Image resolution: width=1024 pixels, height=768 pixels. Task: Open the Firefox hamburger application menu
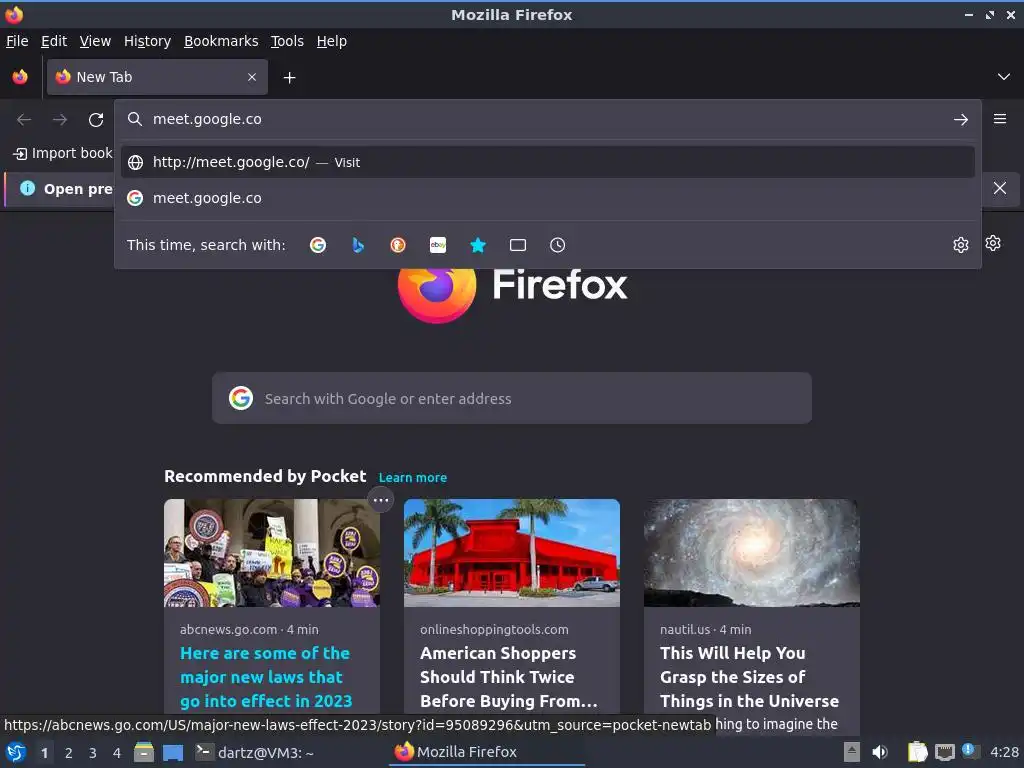point(1000,119)
